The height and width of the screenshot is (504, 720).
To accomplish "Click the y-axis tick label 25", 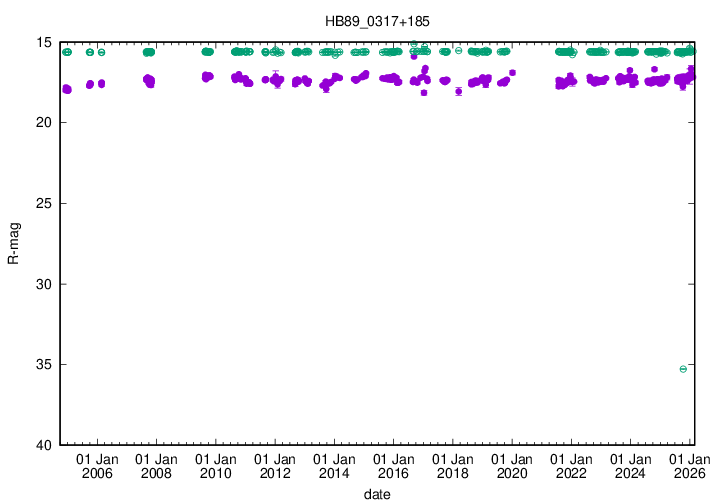I will click(44, 204).
